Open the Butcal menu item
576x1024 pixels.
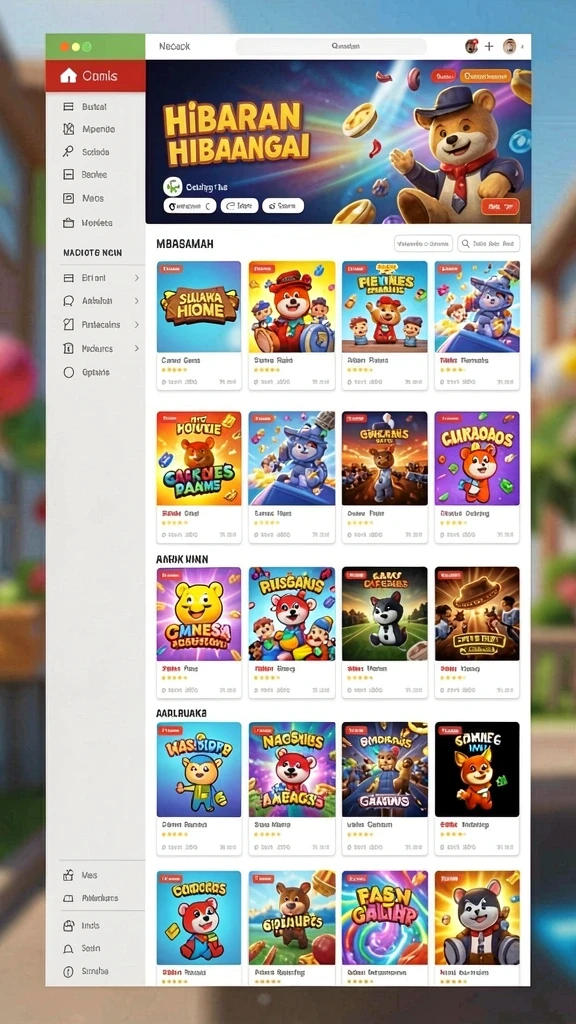(95, 106)
